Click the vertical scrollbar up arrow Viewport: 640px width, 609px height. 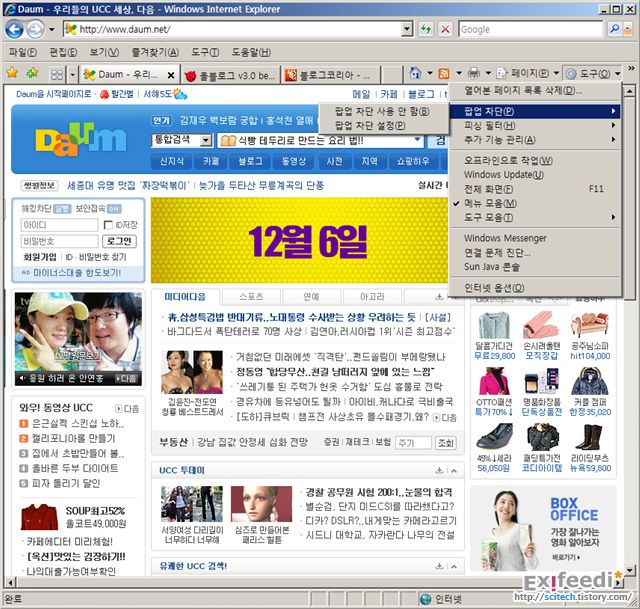tap(629, 91)
